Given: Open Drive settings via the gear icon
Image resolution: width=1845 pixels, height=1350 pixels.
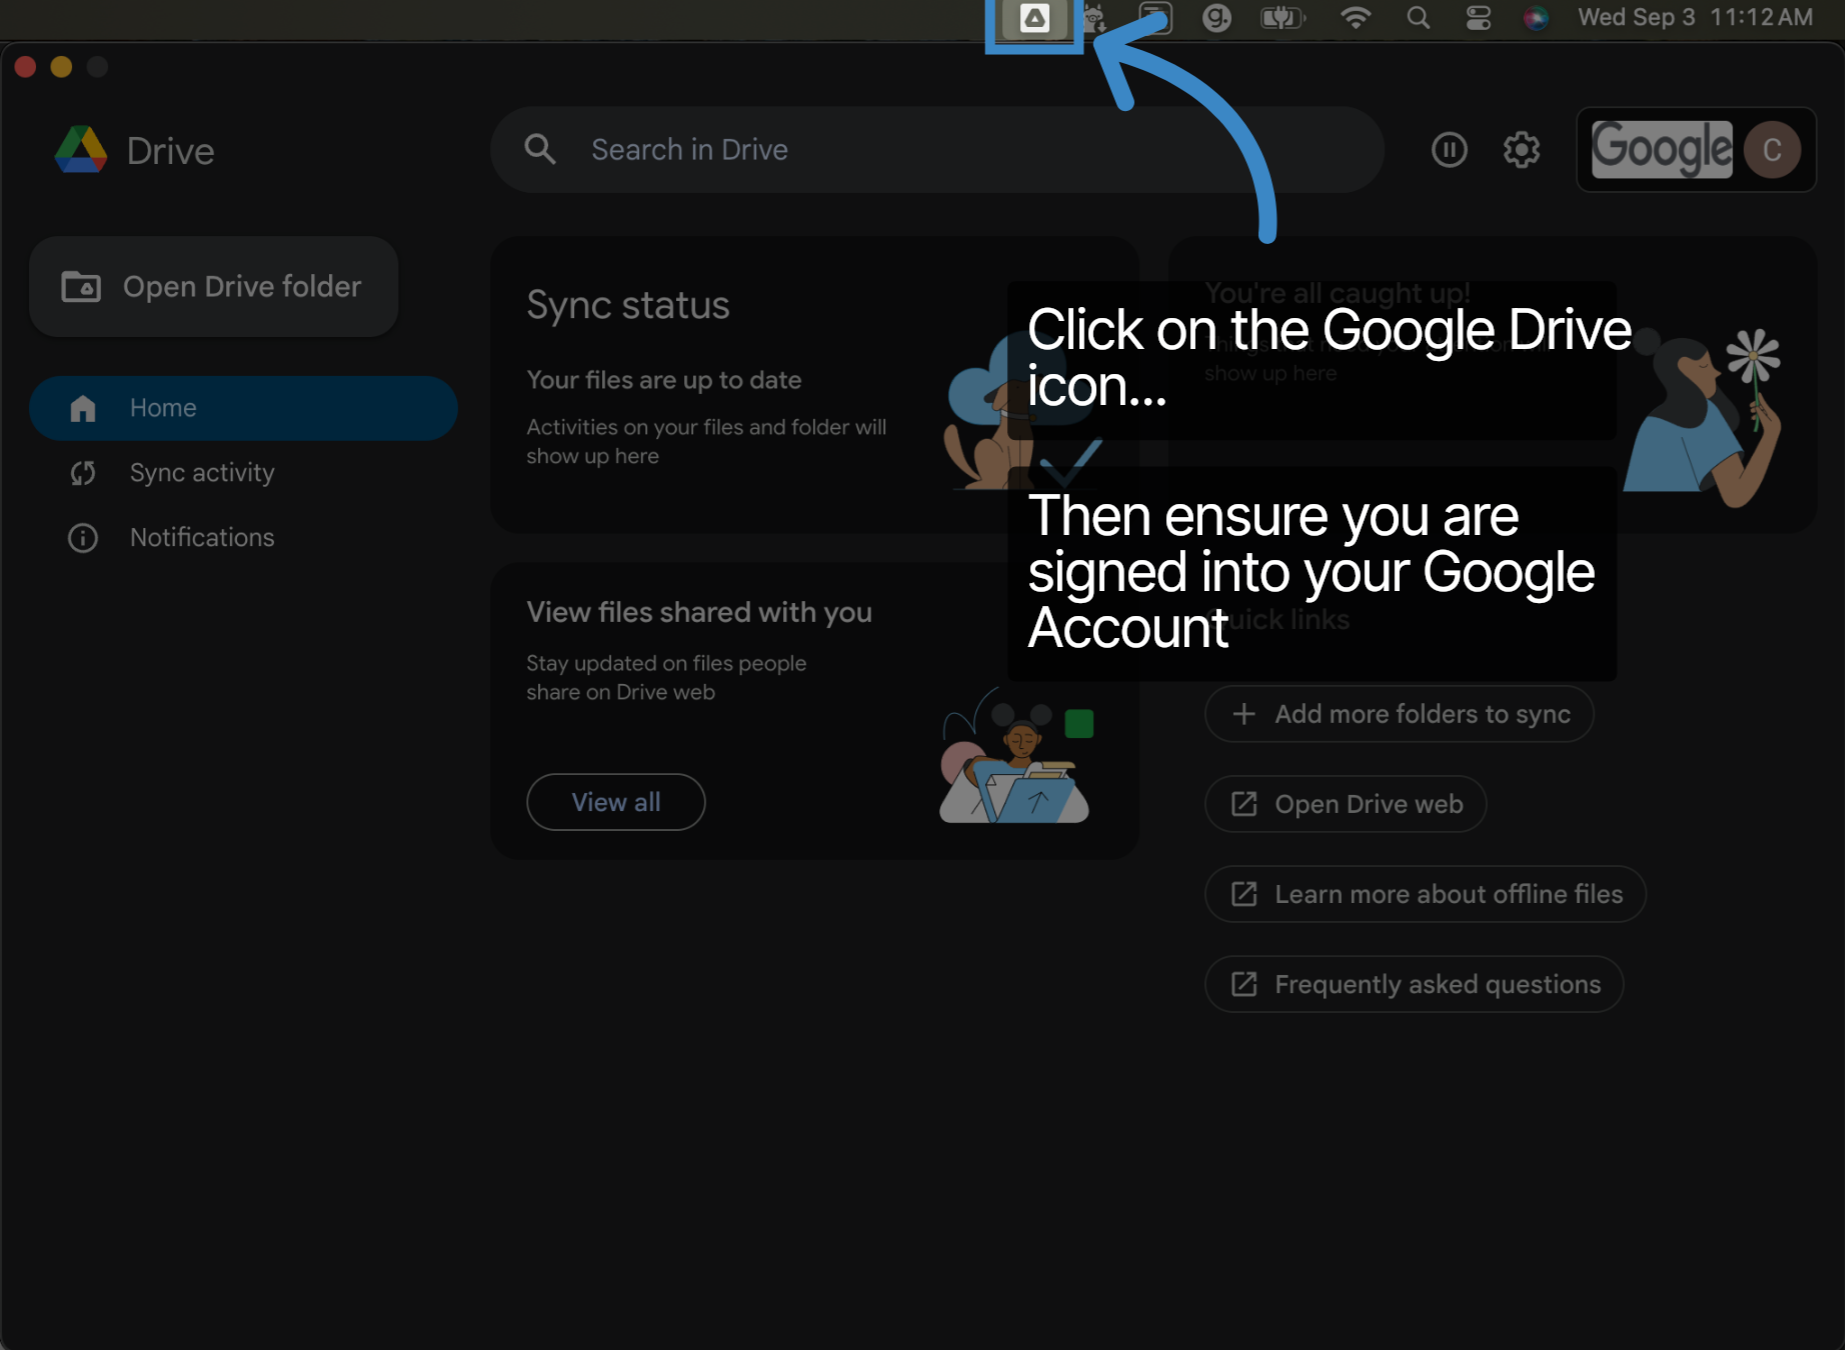Looking at the screenshot, I should pos(1521,149).
